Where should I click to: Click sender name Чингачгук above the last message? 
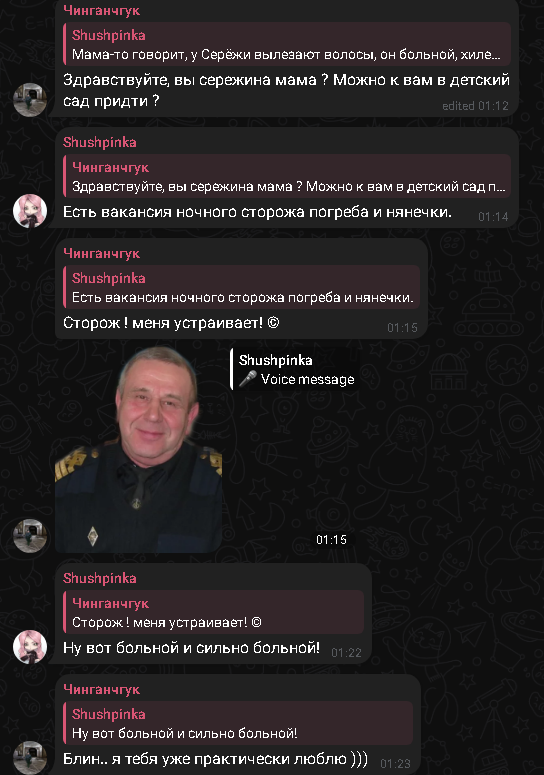101,689
